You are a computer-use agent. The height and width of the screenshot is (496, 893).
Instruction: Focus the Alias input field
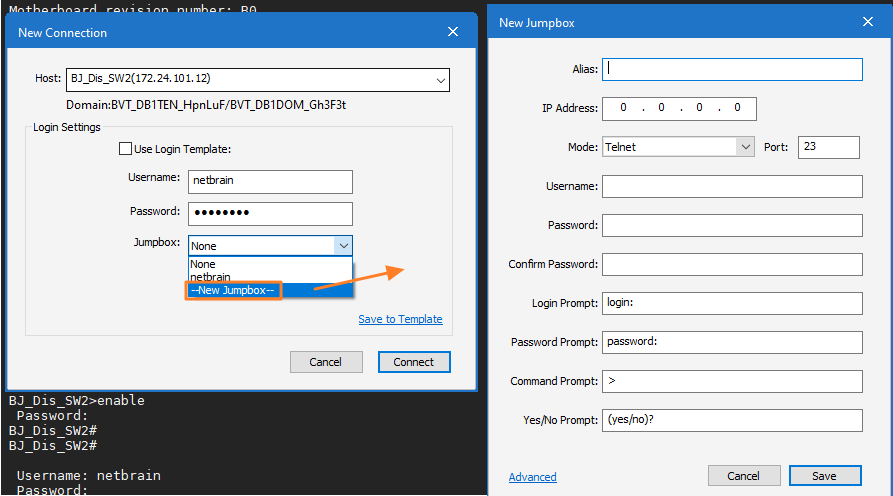coord(732,69)
